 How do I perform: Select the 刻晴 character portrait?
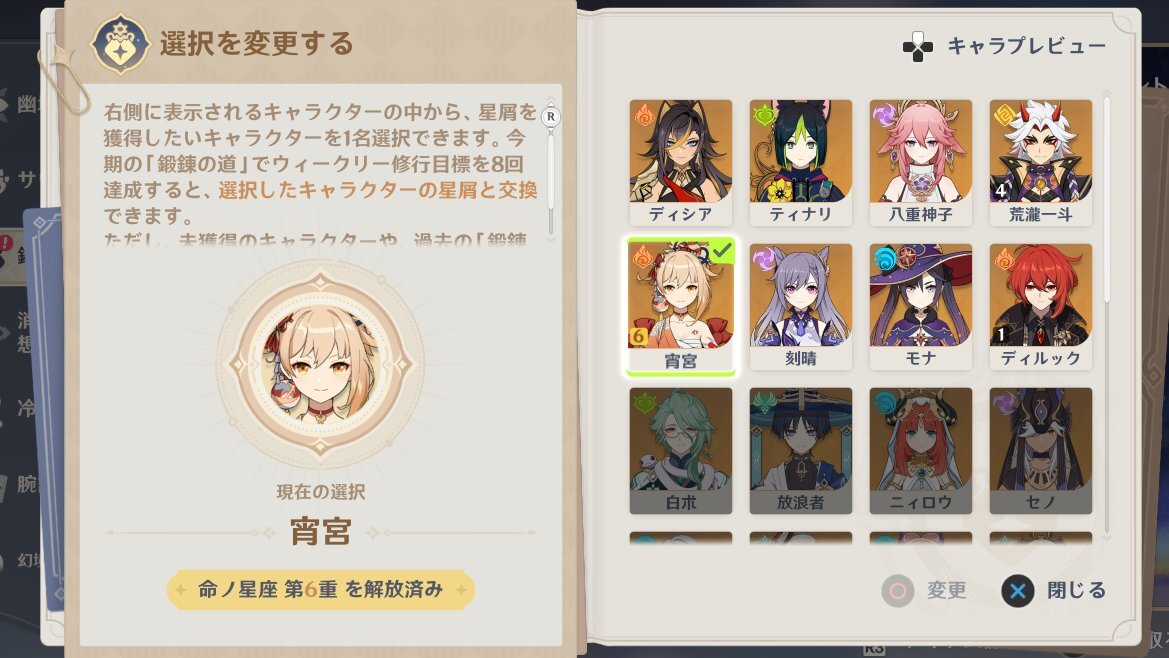click(800, 306)
